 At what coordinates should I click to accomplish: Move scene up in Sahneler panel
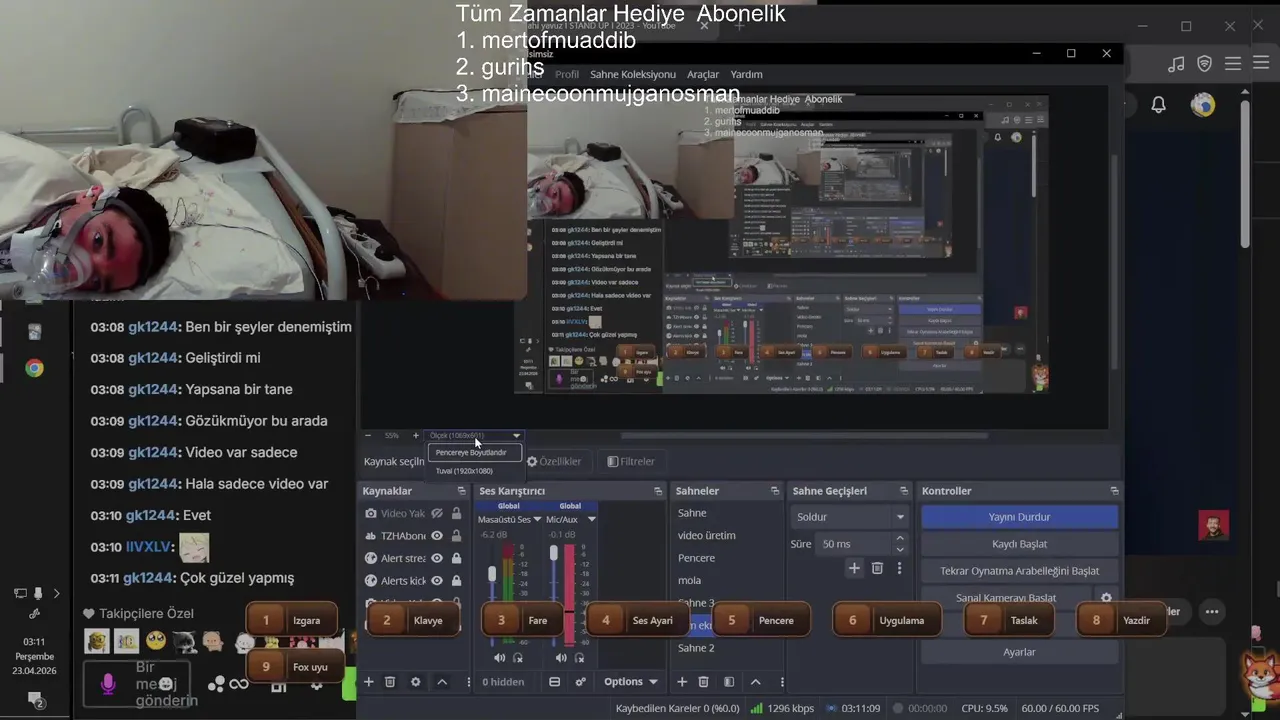pyautogui.click(x=756, y=682)
